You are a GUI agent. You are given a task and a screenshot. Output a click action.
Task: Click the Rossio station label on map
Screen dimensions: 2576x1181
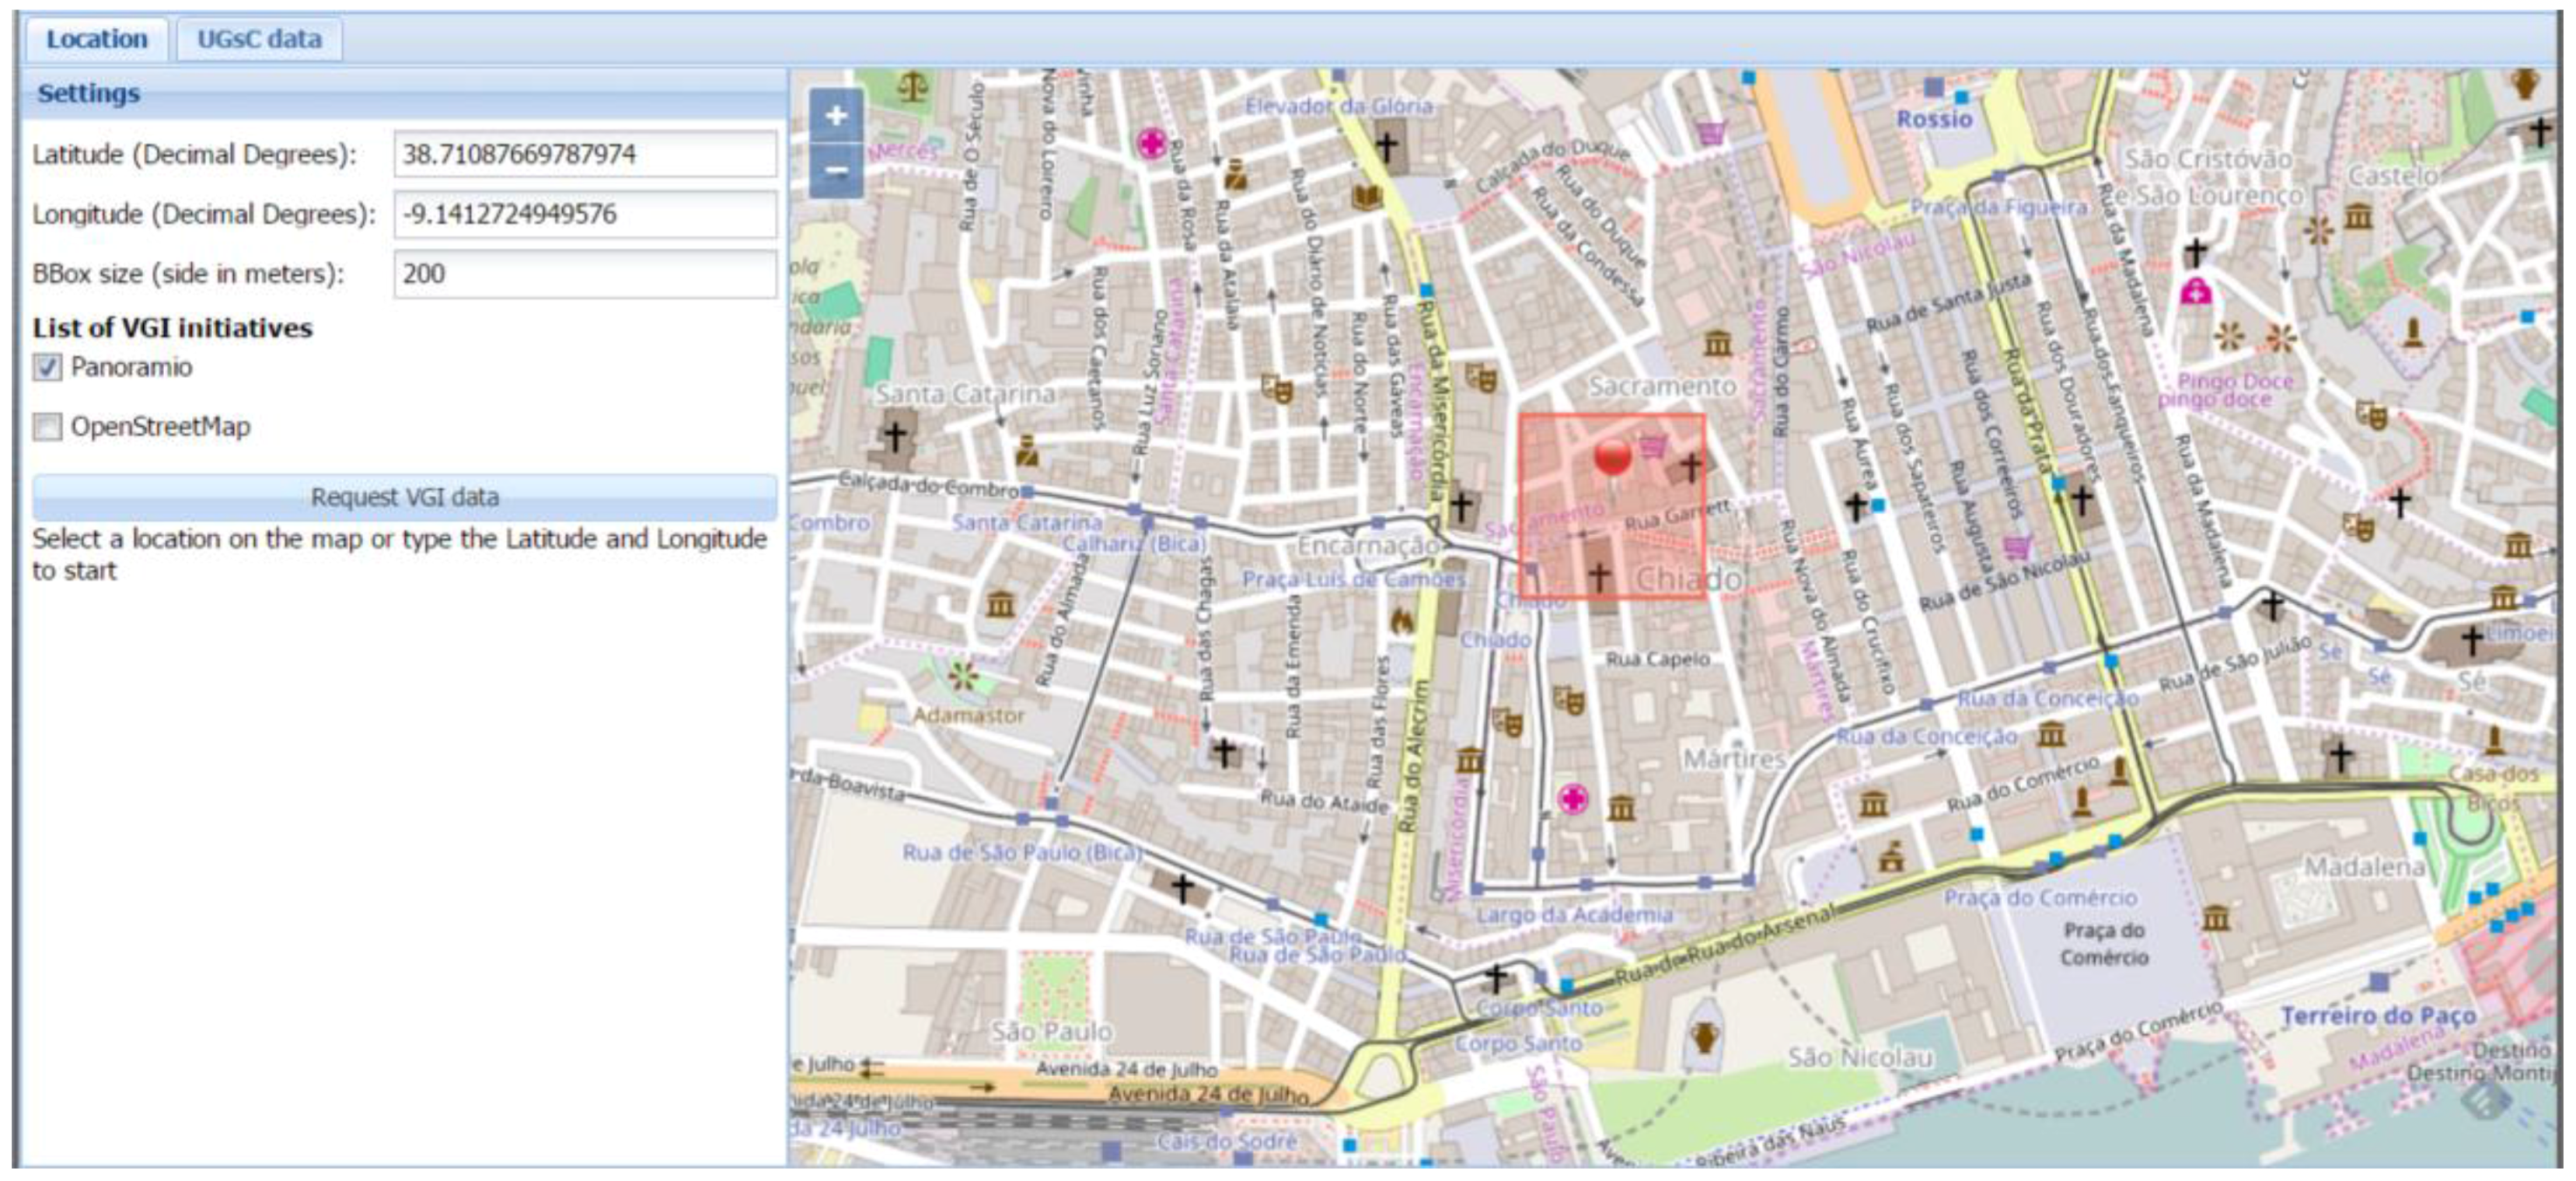point(1934,119)
